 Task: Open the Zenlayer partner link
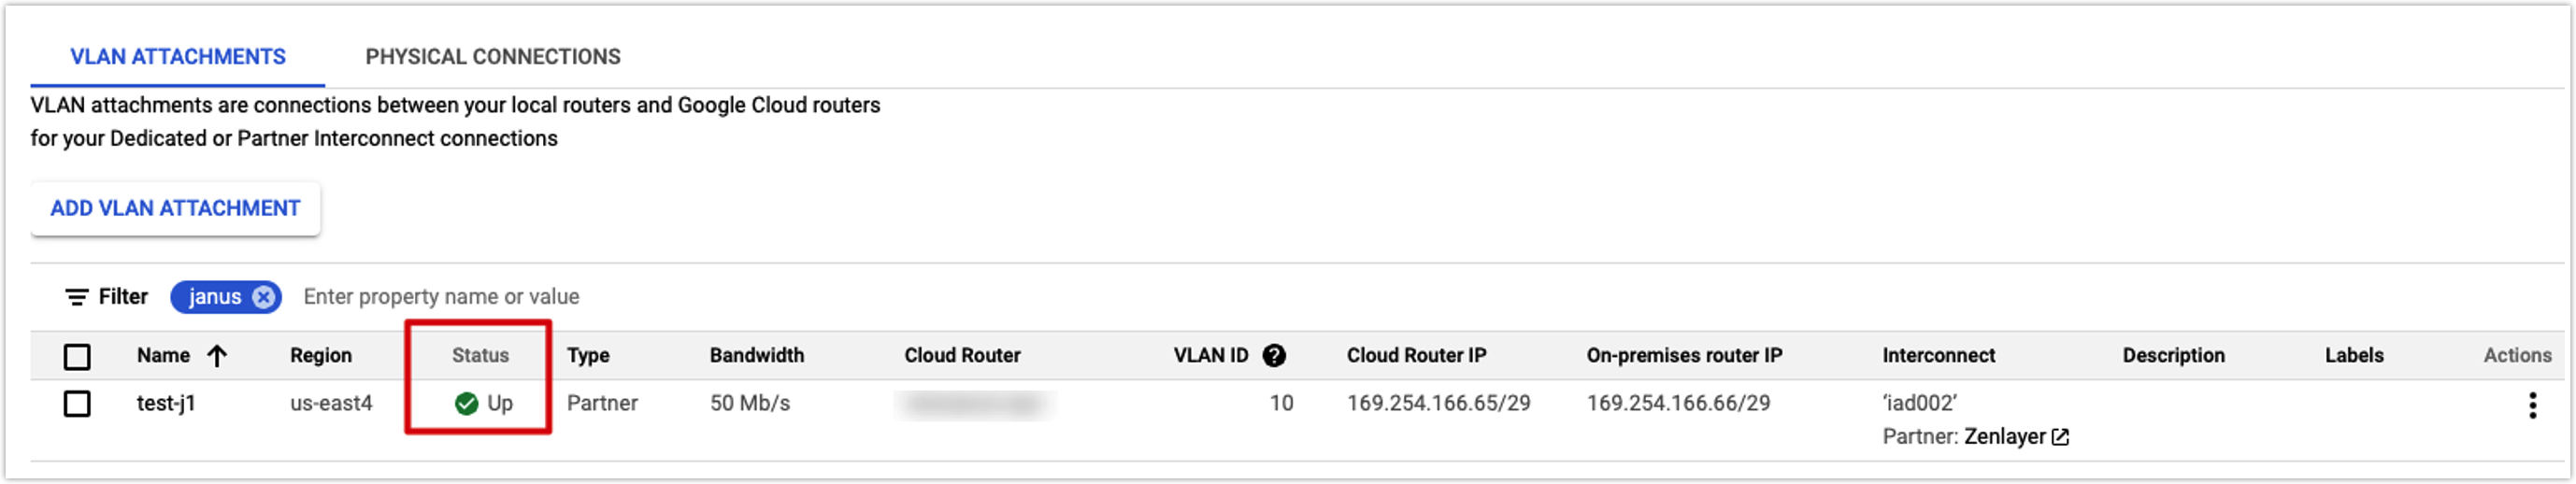[2005, 437]
